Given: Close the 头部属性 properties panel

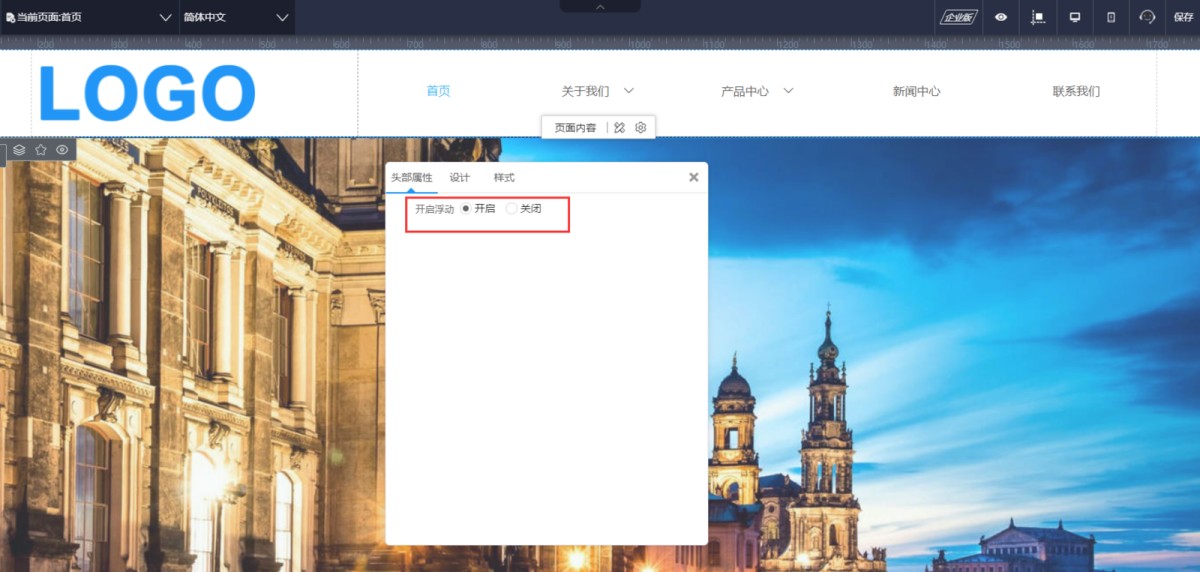Looking at the screenshot, I should click(694, 177).
